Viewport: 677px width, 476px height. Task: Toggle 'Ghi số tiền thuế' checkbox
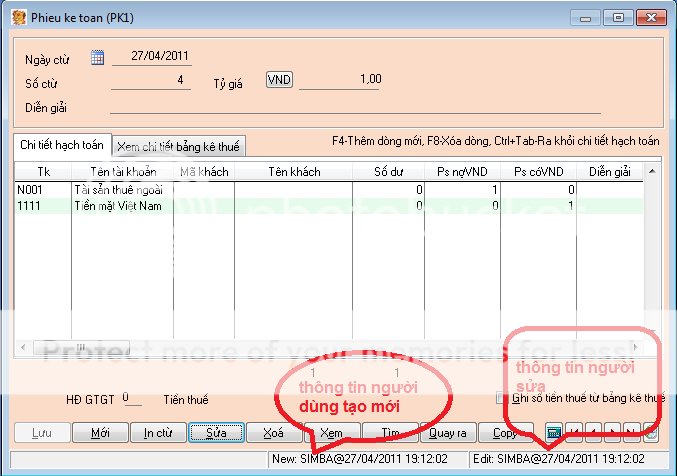[502, 398]
